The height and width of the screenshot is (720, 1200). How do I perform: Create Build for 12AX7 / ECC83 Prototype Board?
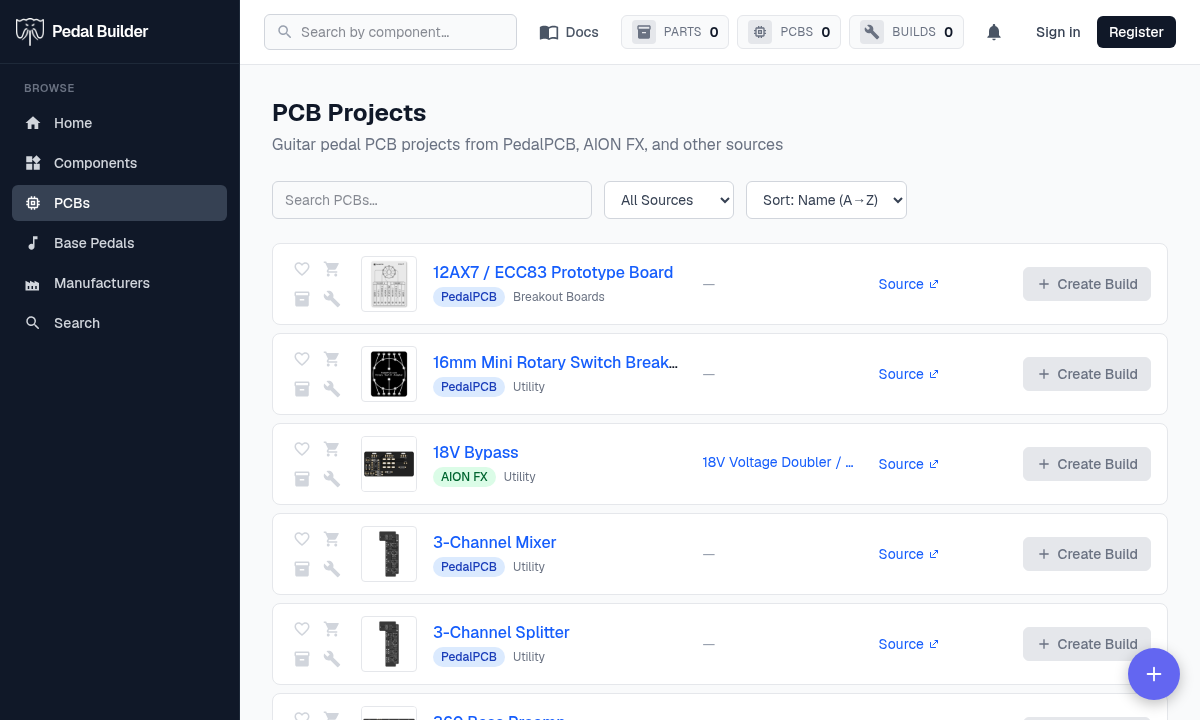coord(1087,284)
